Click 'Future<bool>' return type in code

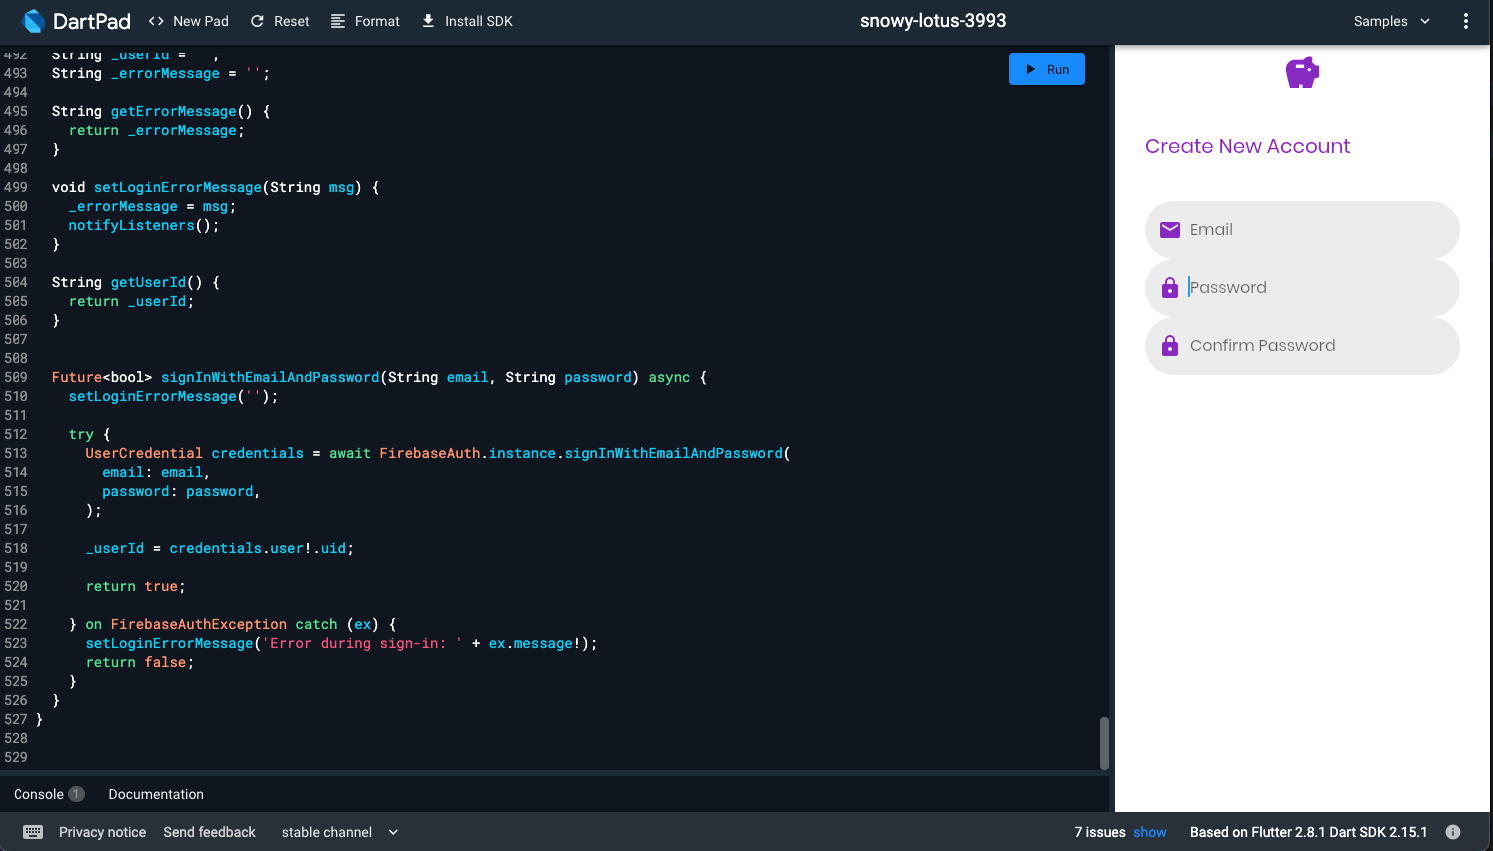point(102,377)
